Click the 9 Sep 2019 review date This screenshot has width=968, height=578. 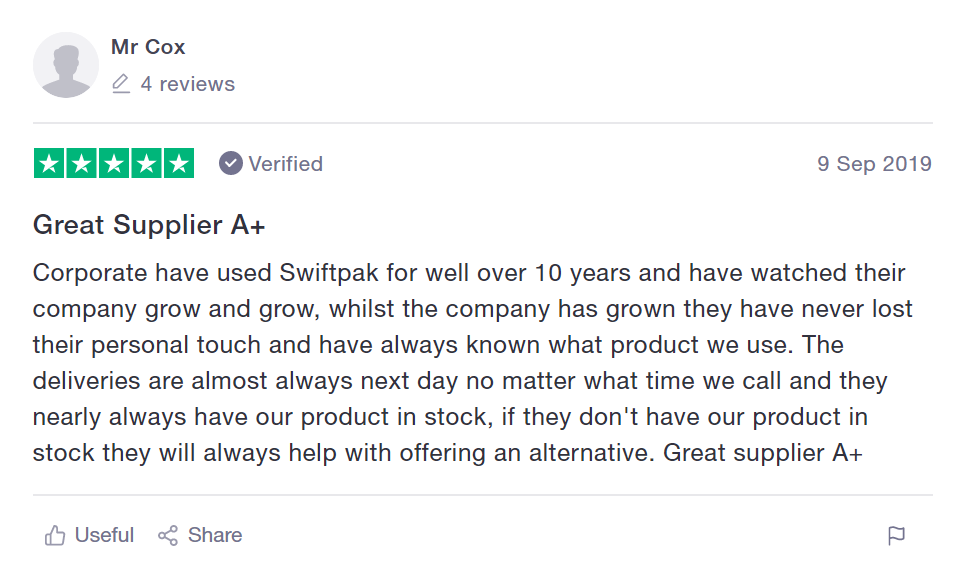pos(874,164)
